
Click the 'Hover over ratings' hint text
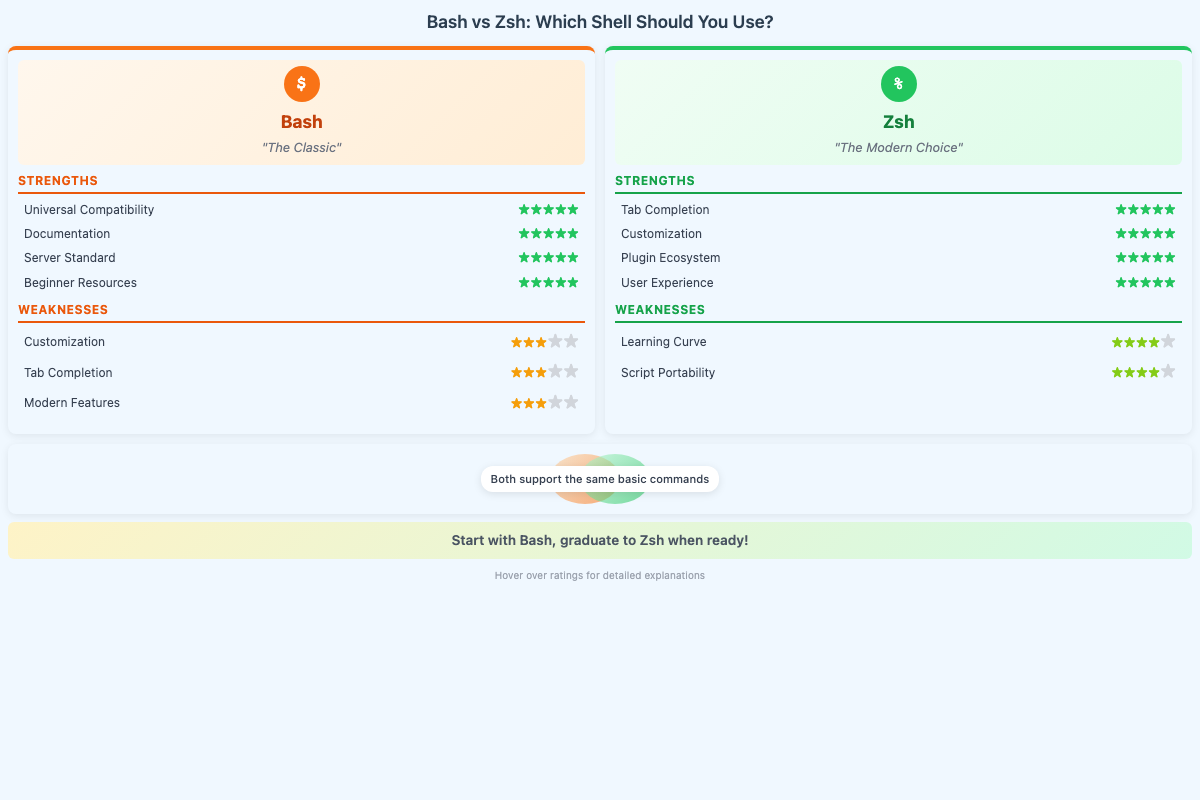click(x=600, y=575)
